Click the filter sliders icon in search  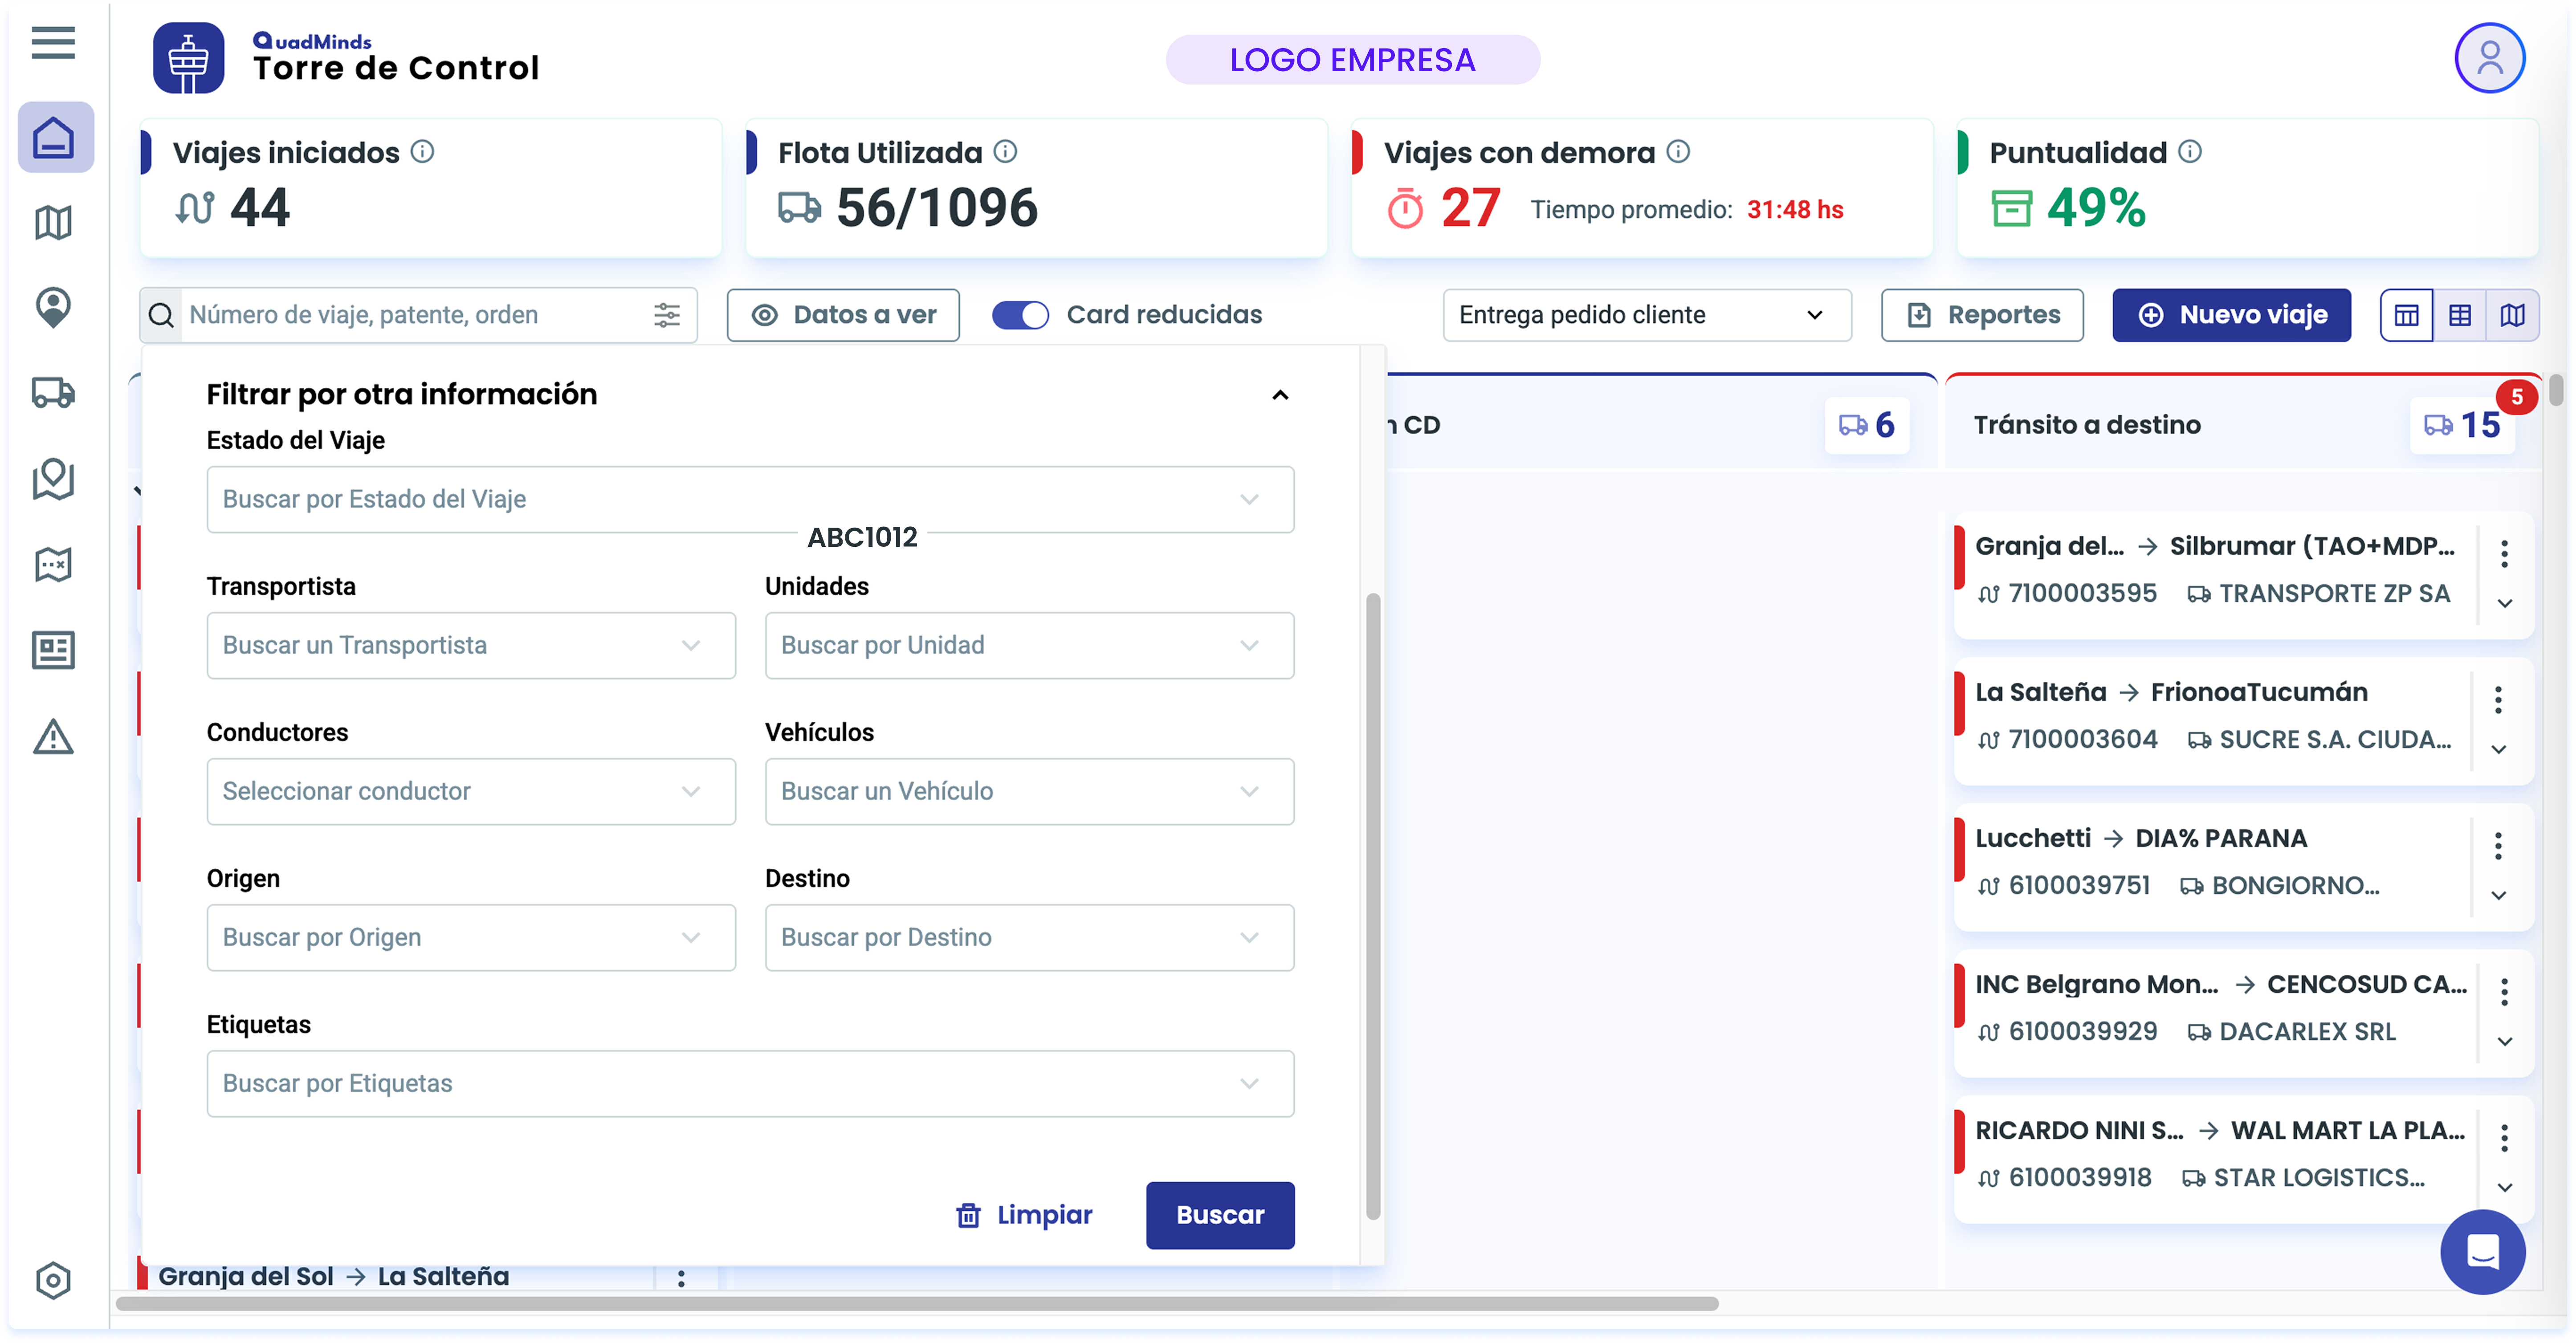(x=667, y=315)
